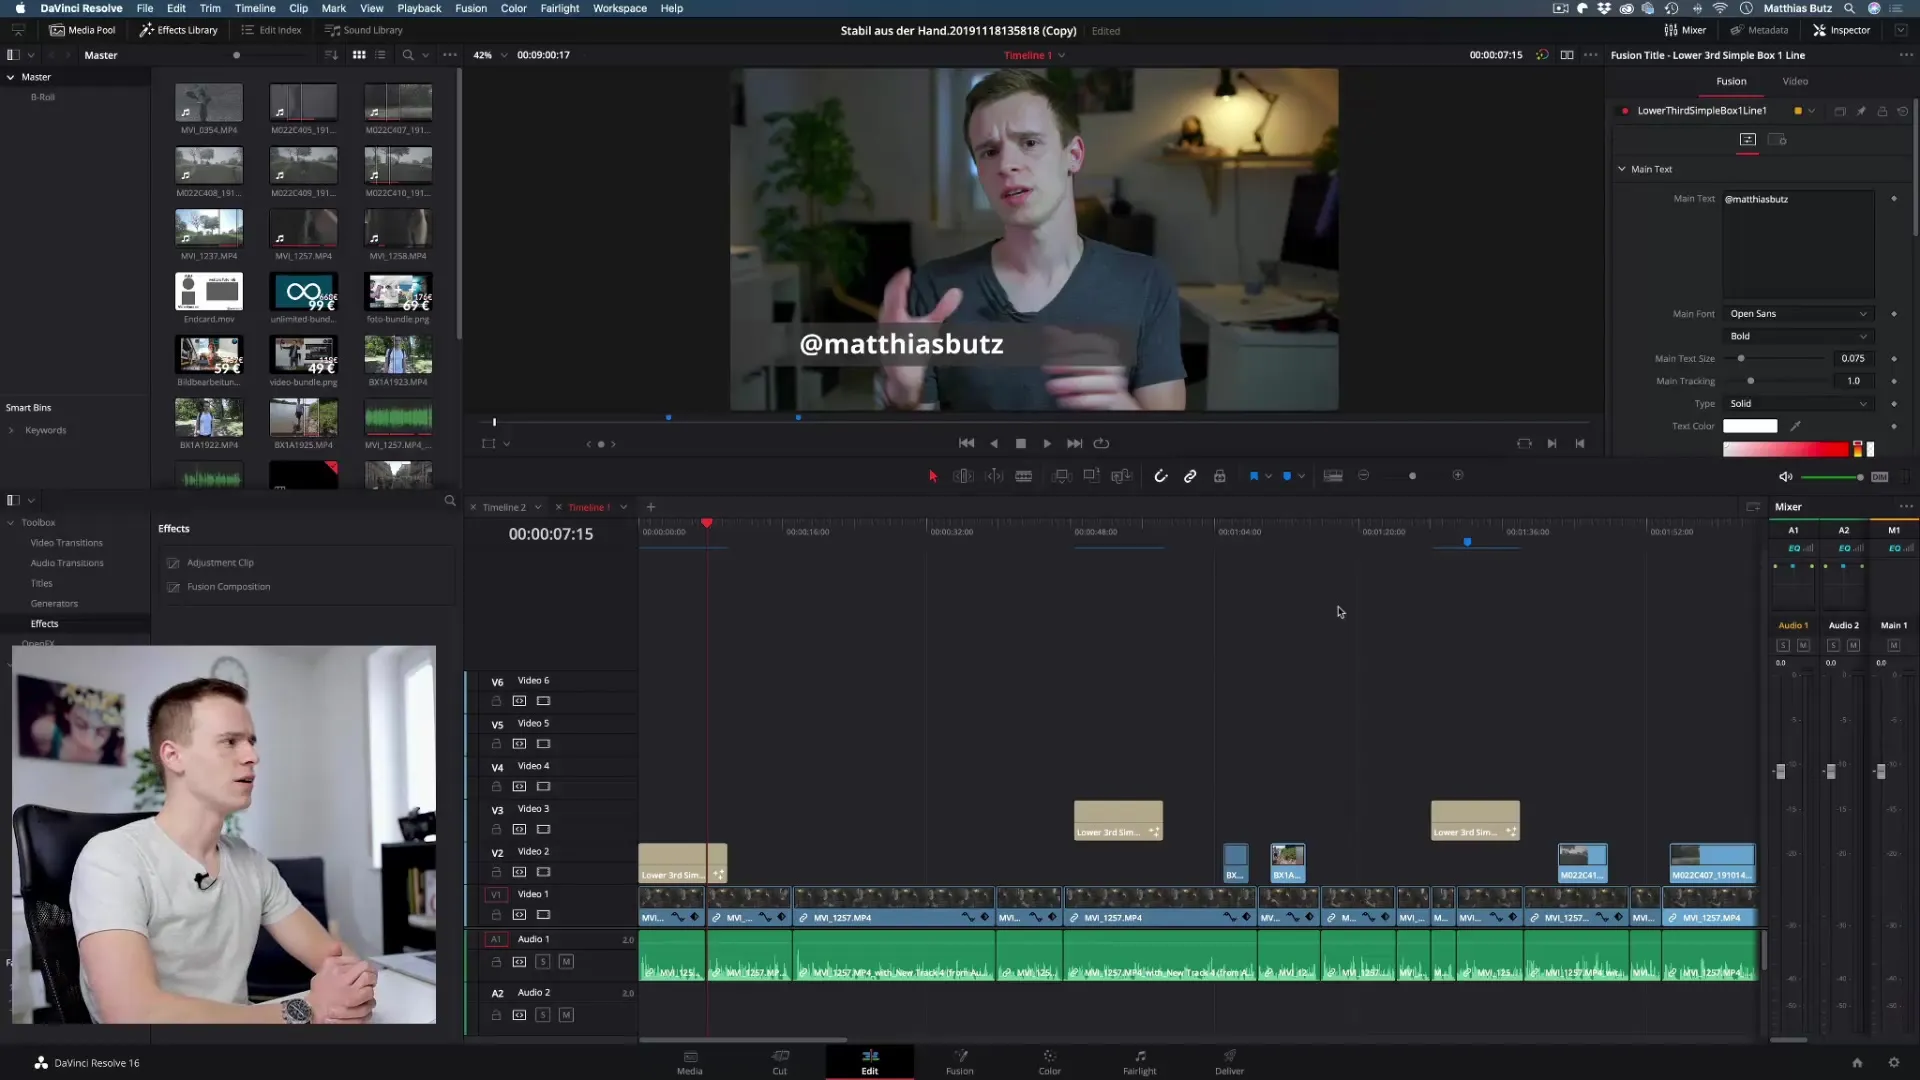This screenshot has width=1920, height=1080.
Task: Open the Effects Library panel
Action: pyautogui.click(x=178, y=30)
